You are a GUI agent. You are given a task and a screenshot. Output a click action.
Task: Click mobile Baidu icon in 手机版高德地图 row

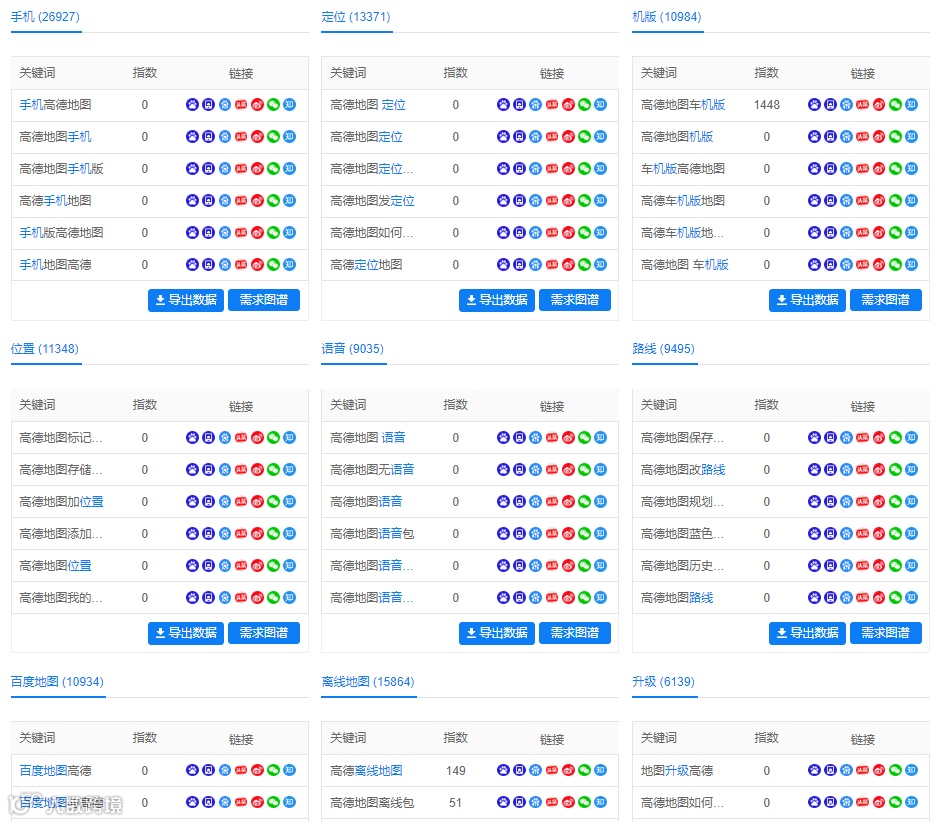coord(208,233)
